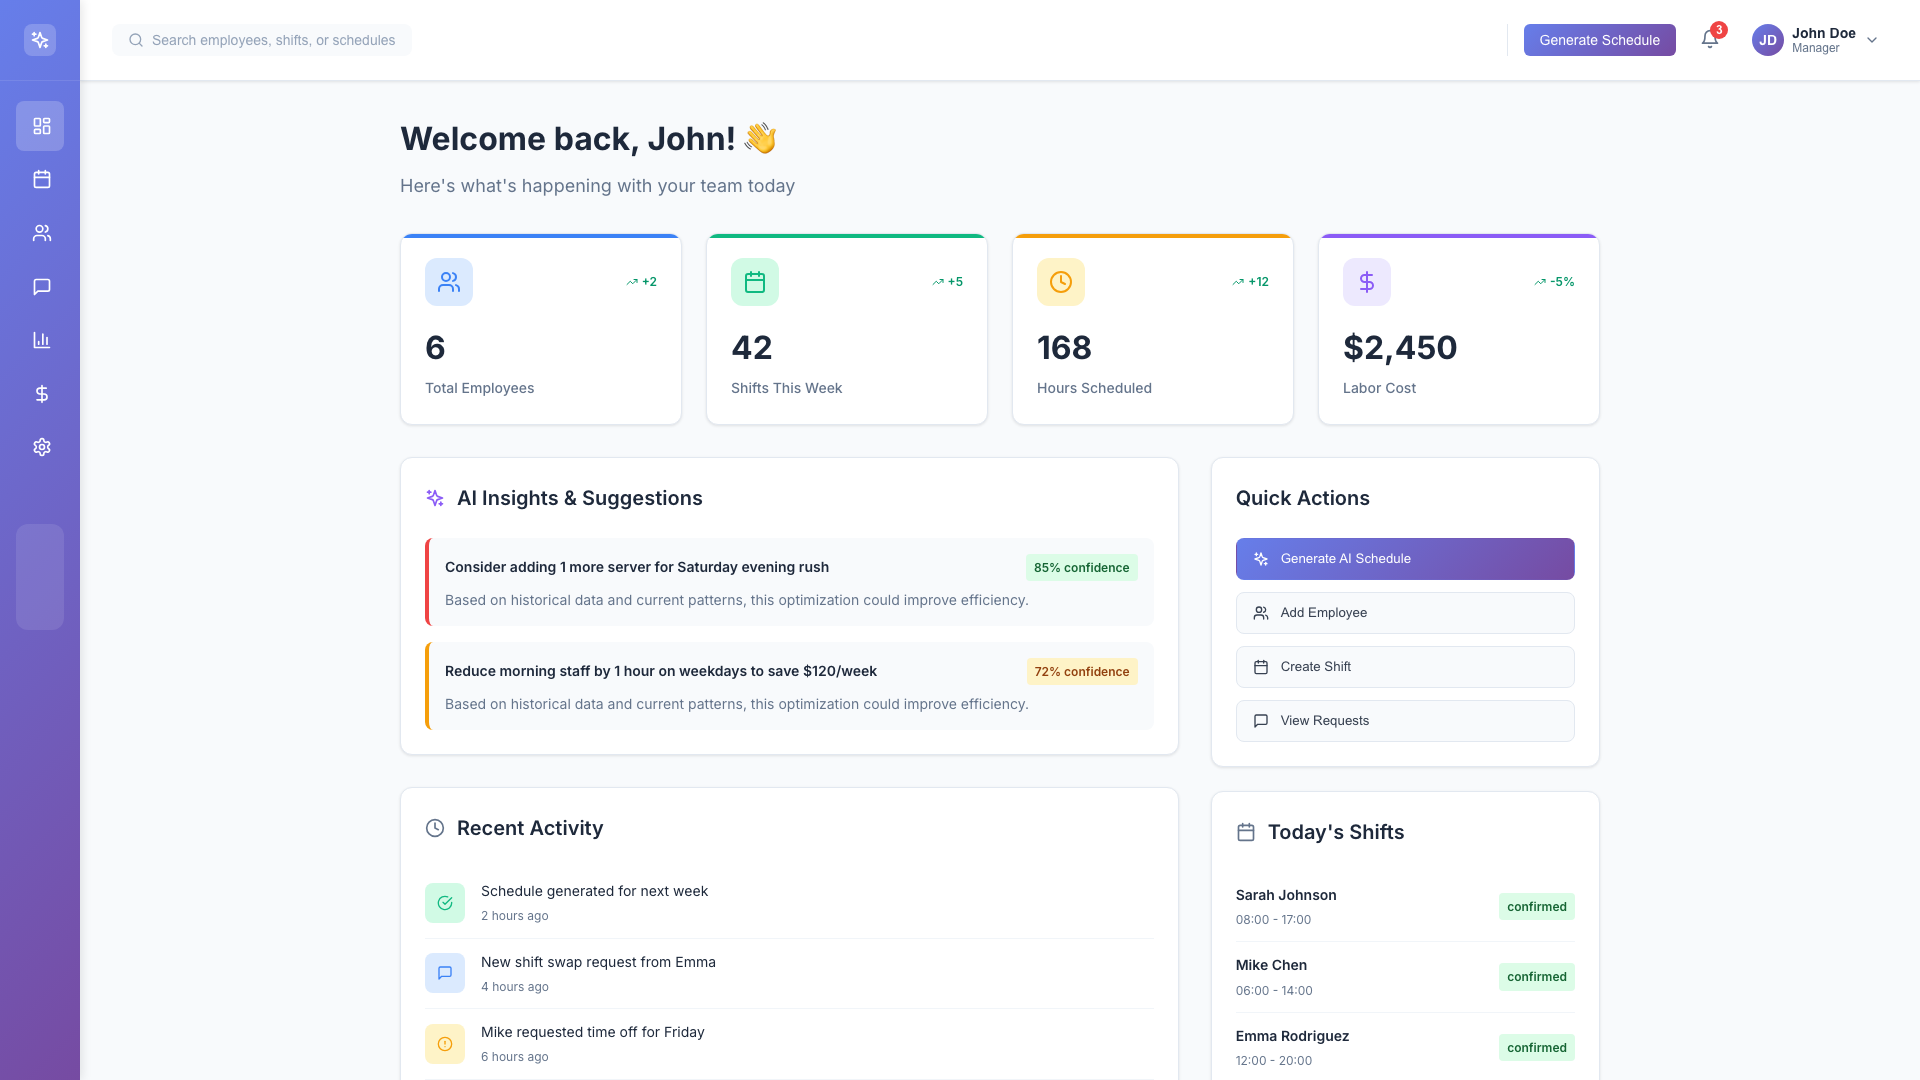Click the AI Insights sparkle icon
Screen dimensions: 1920x1080
[434, 497]
